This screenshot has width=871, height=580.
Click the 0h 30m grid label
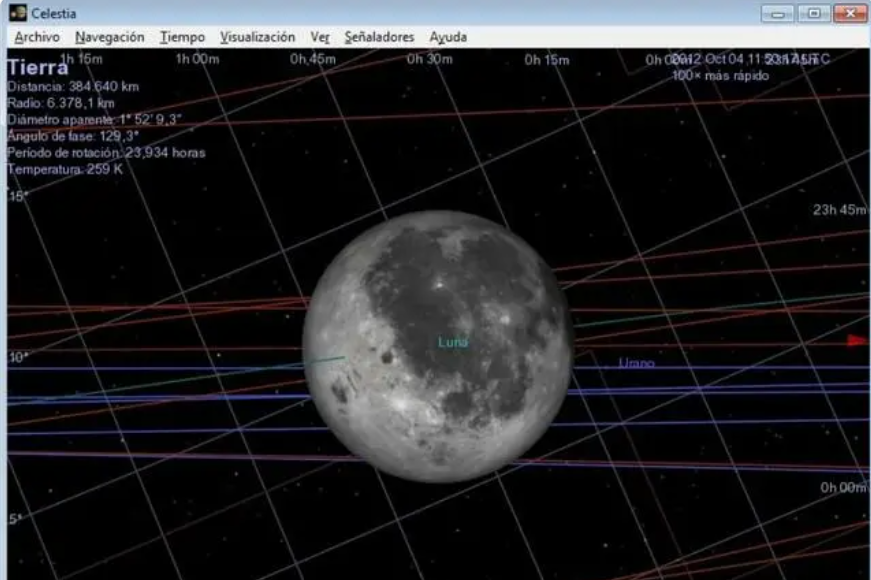click(x=429, y=60)
